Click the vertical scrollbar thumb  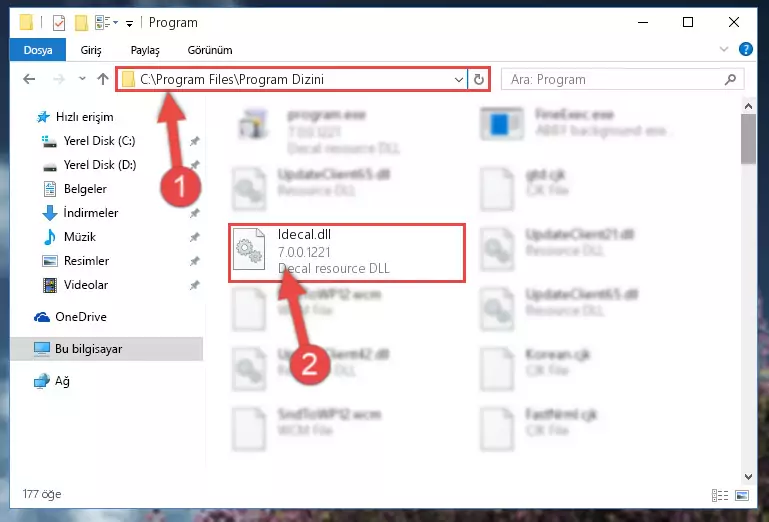tap(748, 139)
